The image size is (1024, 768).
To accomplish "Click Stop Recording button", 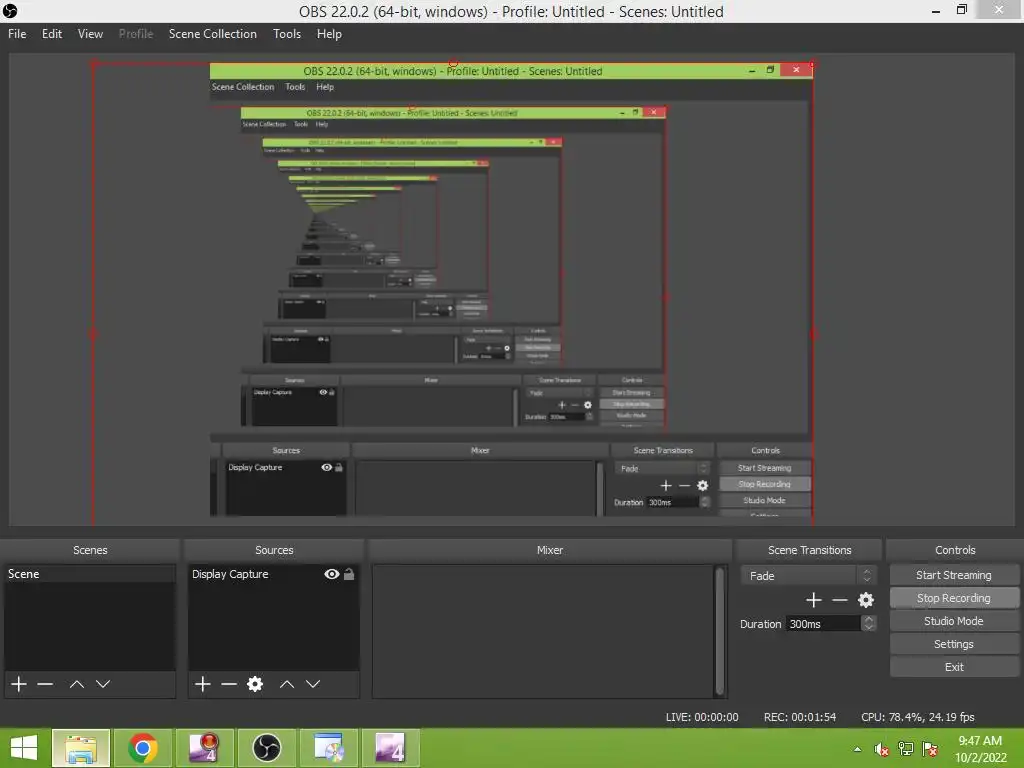I will point(953,598).
